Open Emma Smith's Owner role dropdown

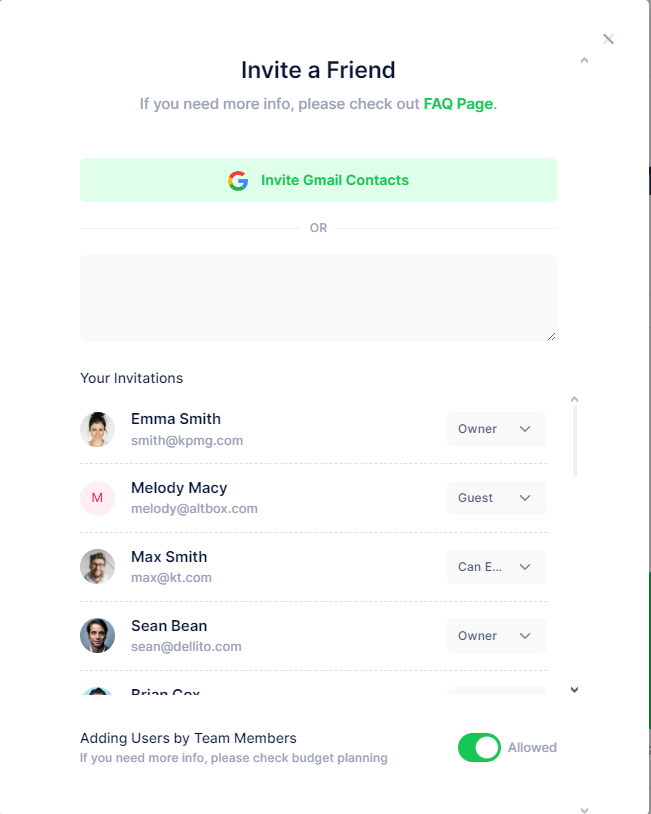(x=496, y=429)
